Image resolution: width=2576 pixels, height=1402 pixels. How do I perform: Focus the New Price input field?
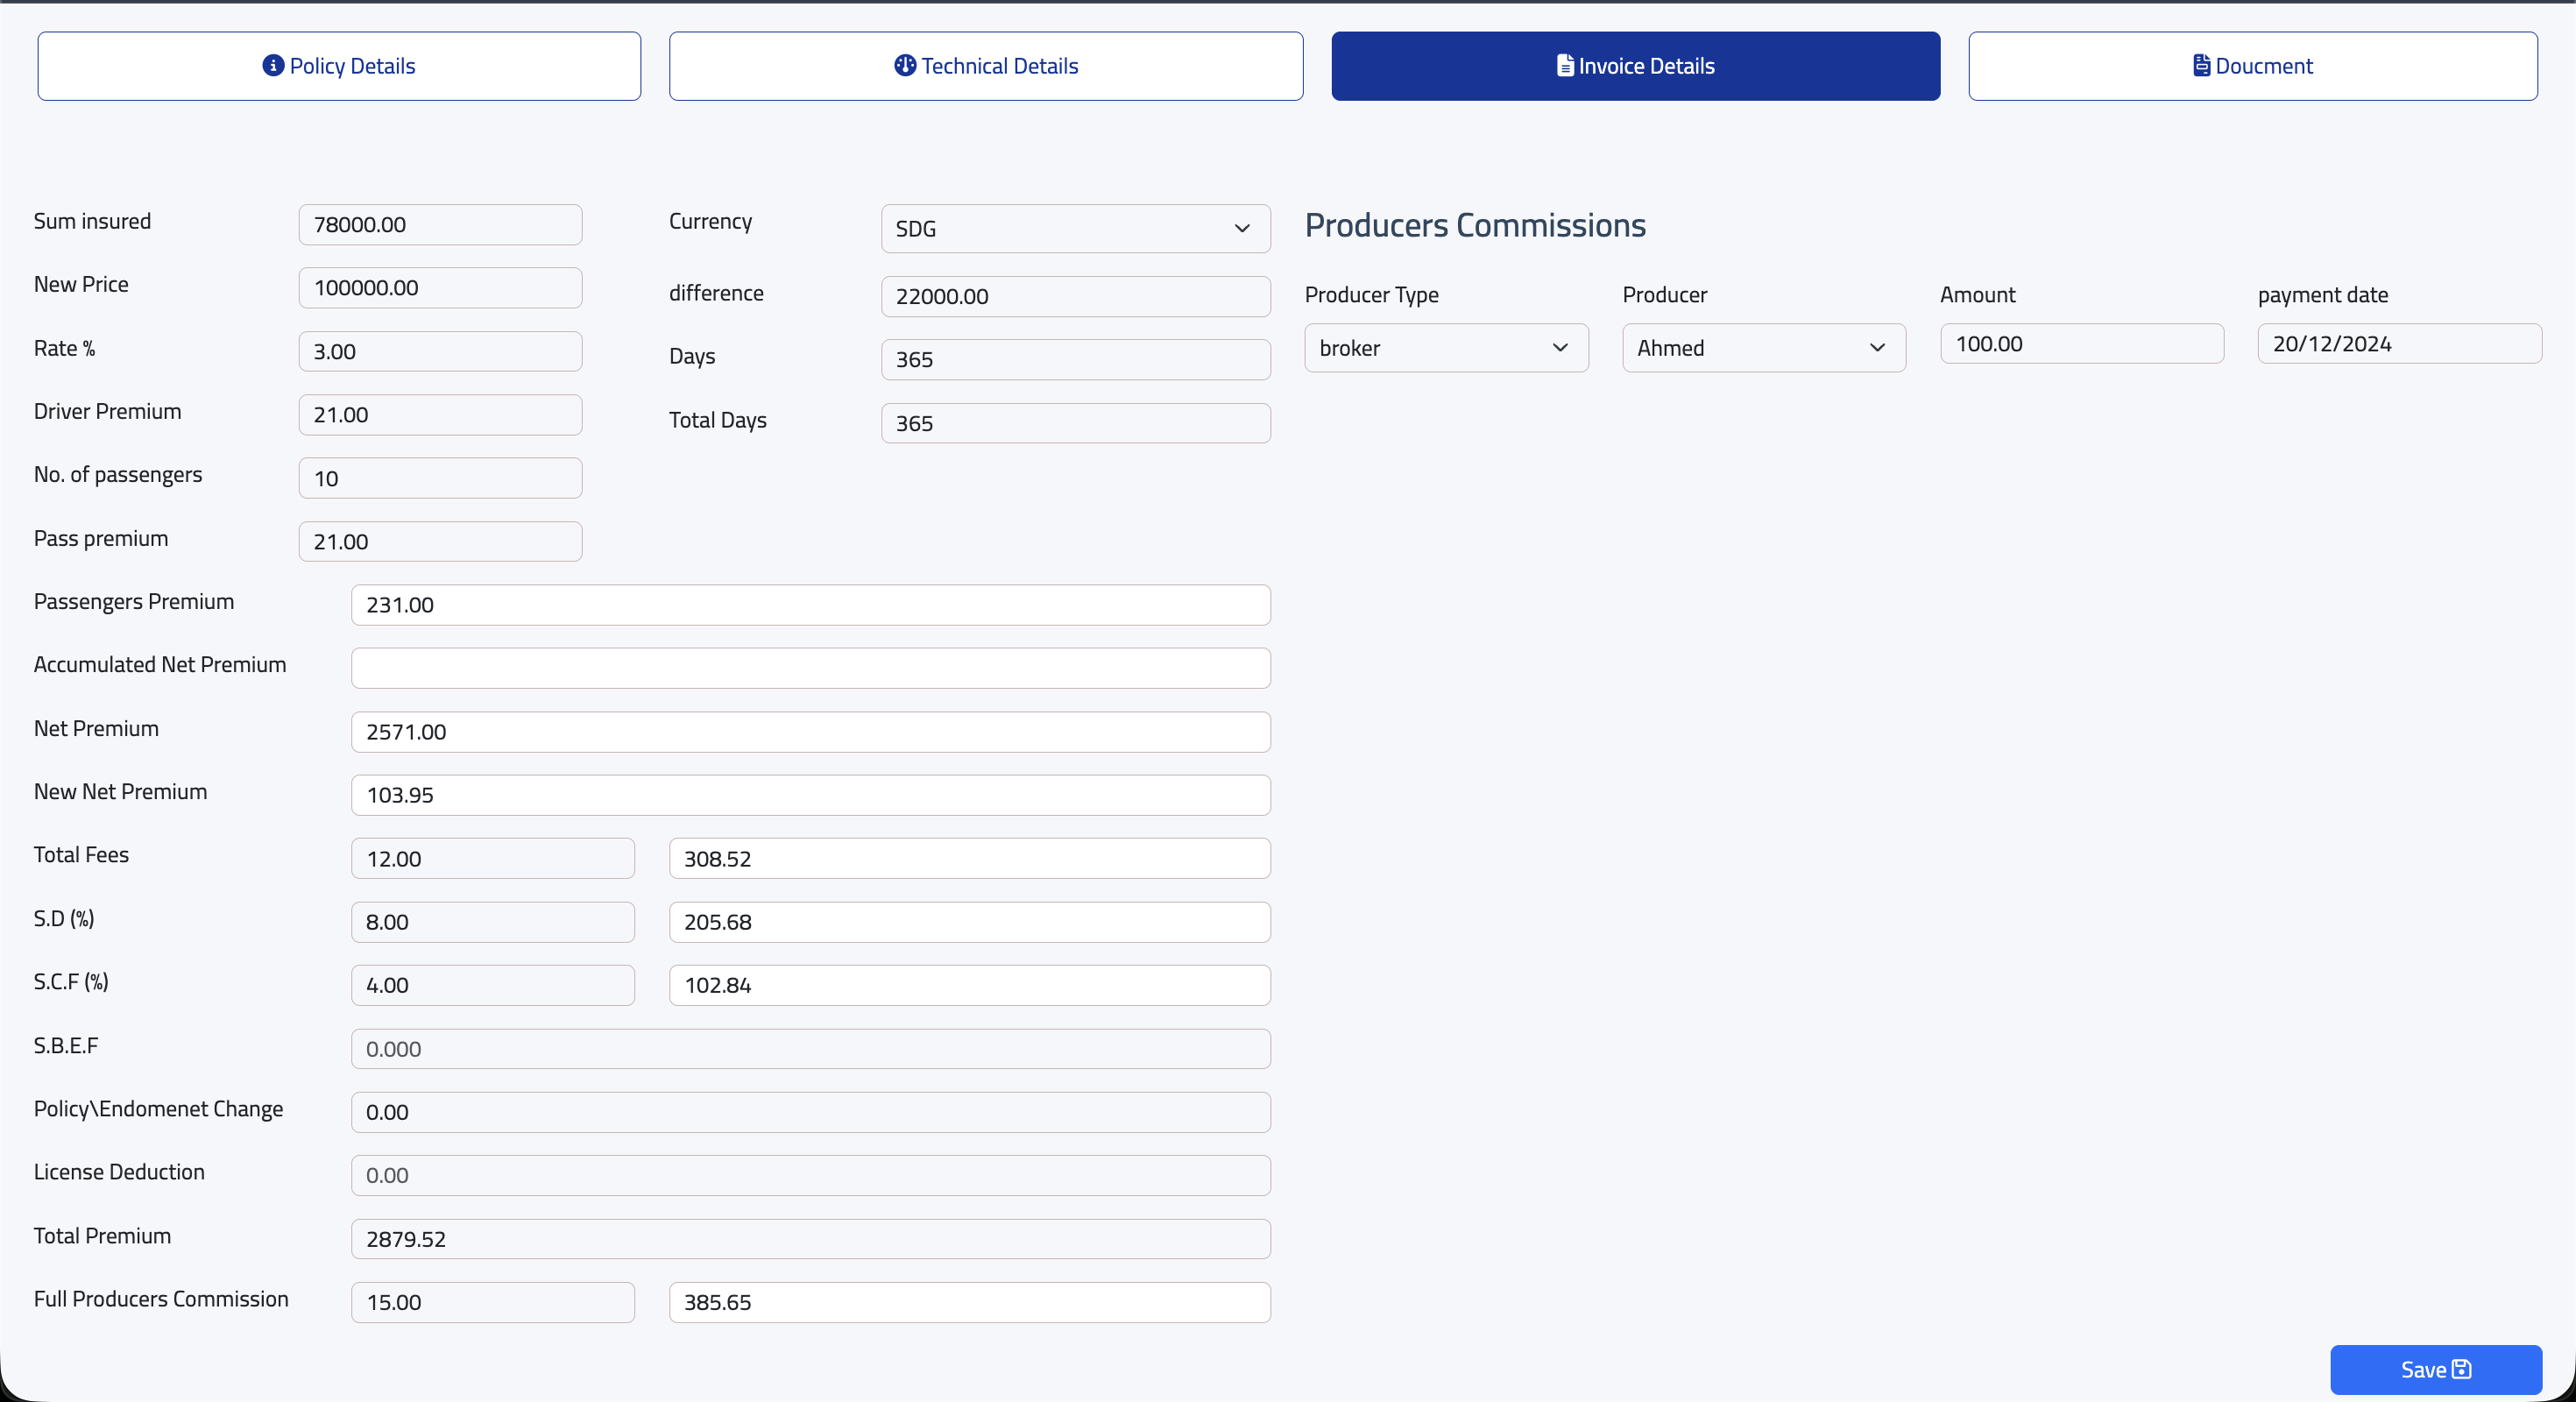click(x=440, y=288)
